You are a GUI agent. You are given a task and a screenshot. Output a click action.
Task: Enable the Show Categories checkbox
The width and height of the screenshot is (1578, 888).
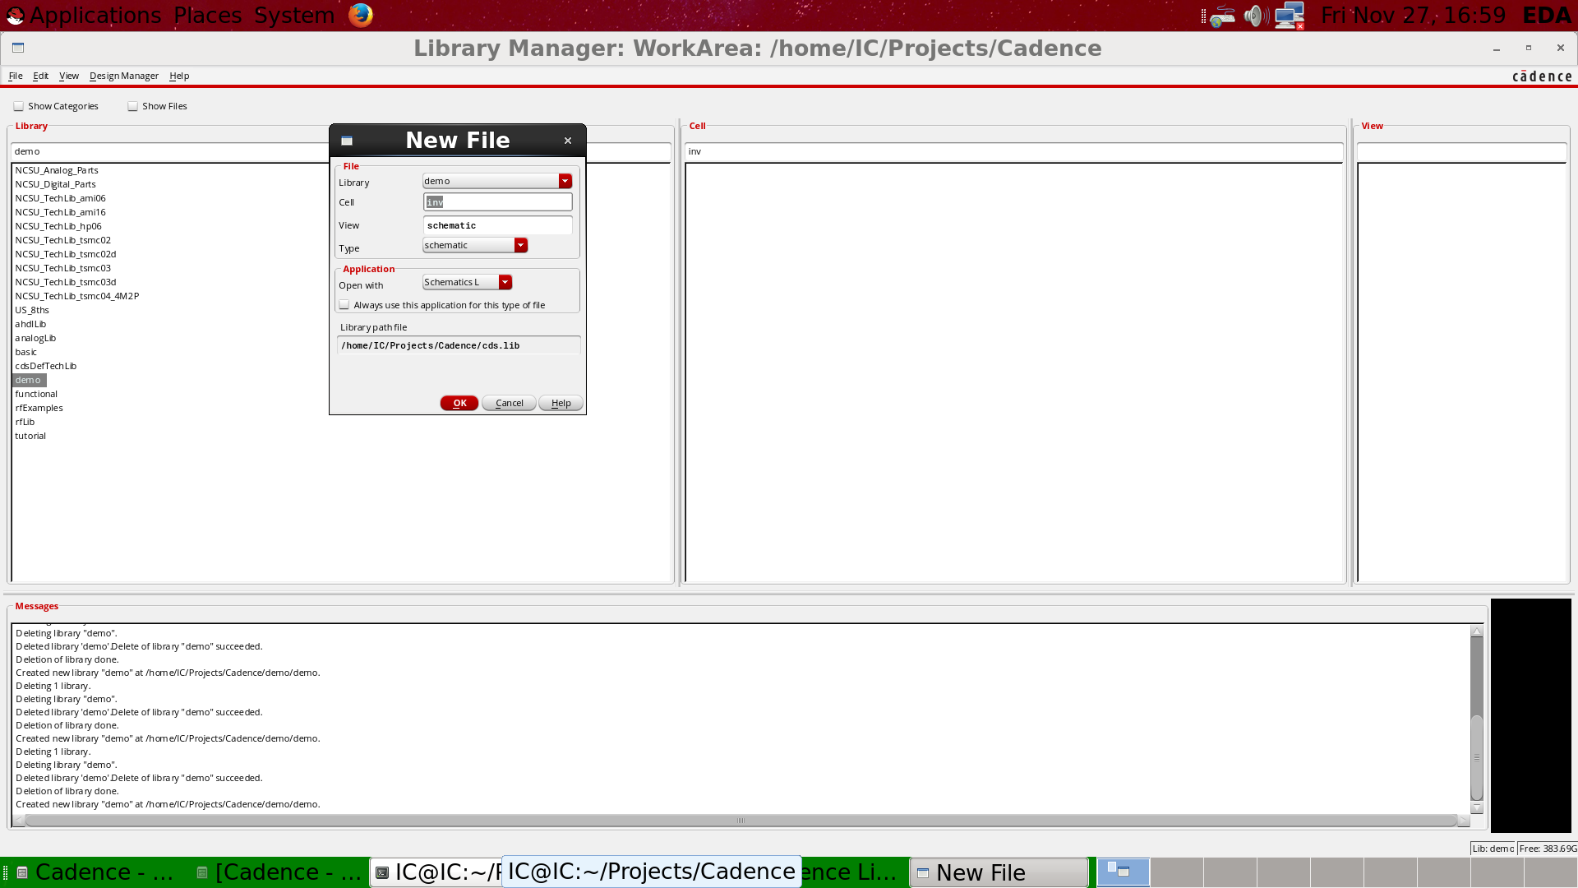click(x=19, y=106)
